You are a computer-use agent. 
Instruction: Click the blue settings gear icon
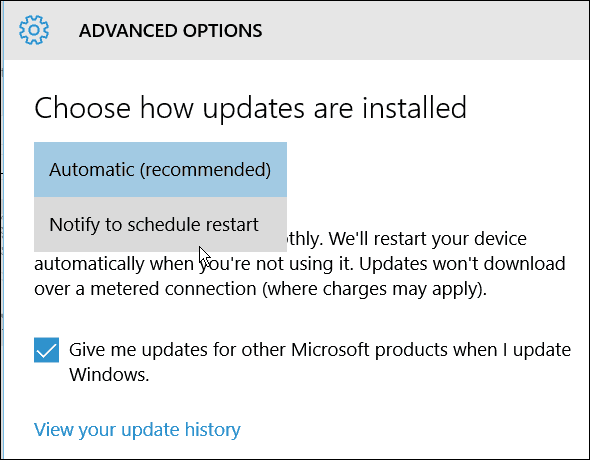tap(34, 30)
